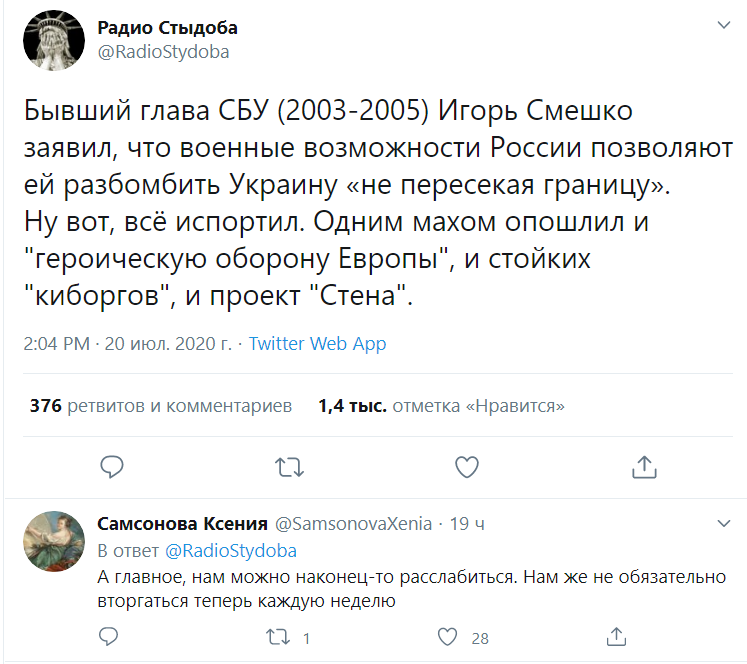Click the Радио Стыдоба display name
This screenshot has width=747, height=664.
click(167, 27)
